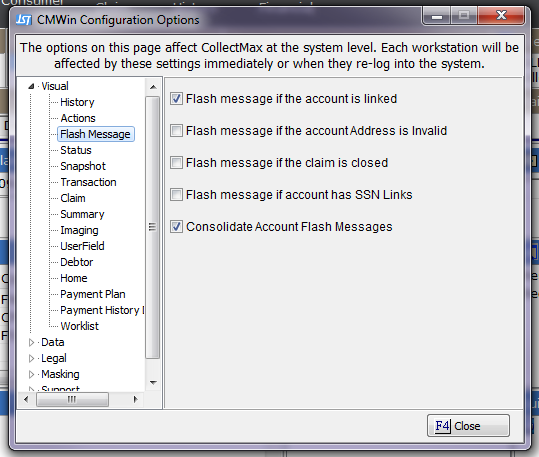Select Transaction in the tree
The width and height of the screenshot is (539, 457).
(88, 182)
